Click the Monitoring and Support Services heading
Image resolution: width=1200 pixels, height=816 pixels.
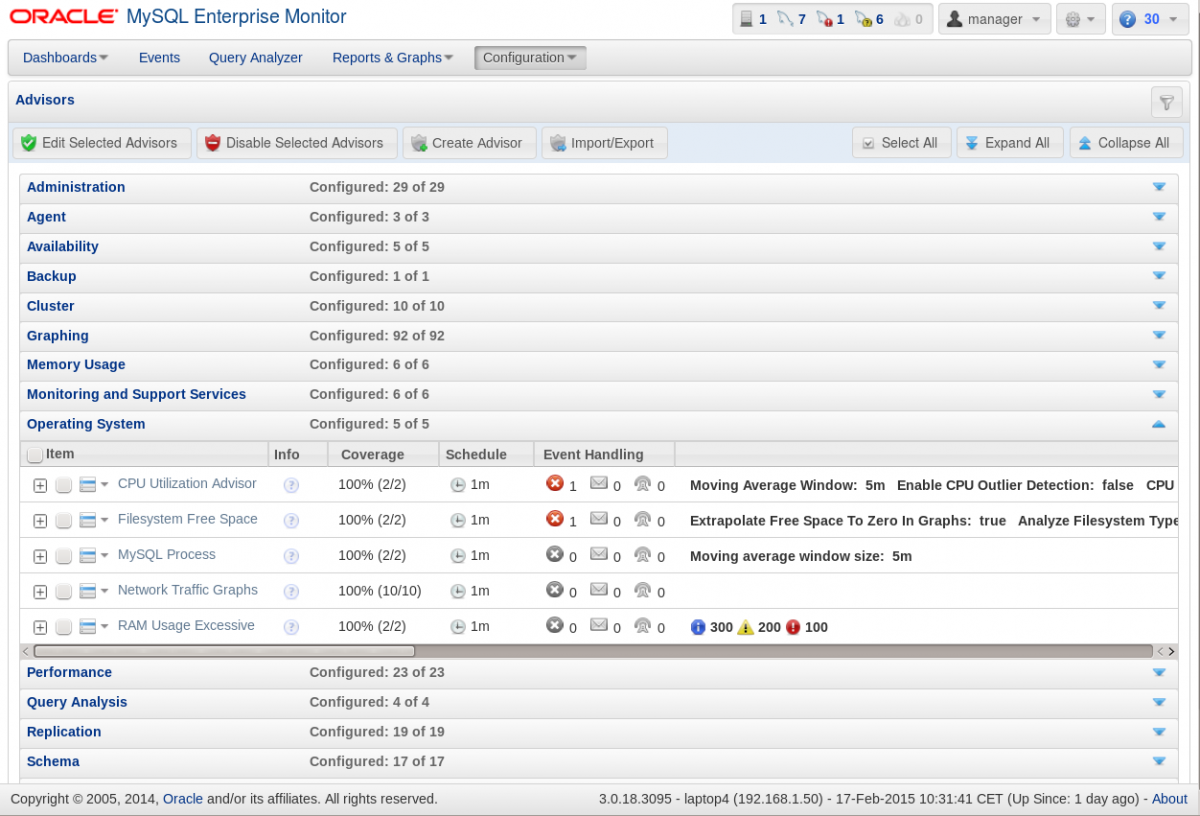coord(136,394)
